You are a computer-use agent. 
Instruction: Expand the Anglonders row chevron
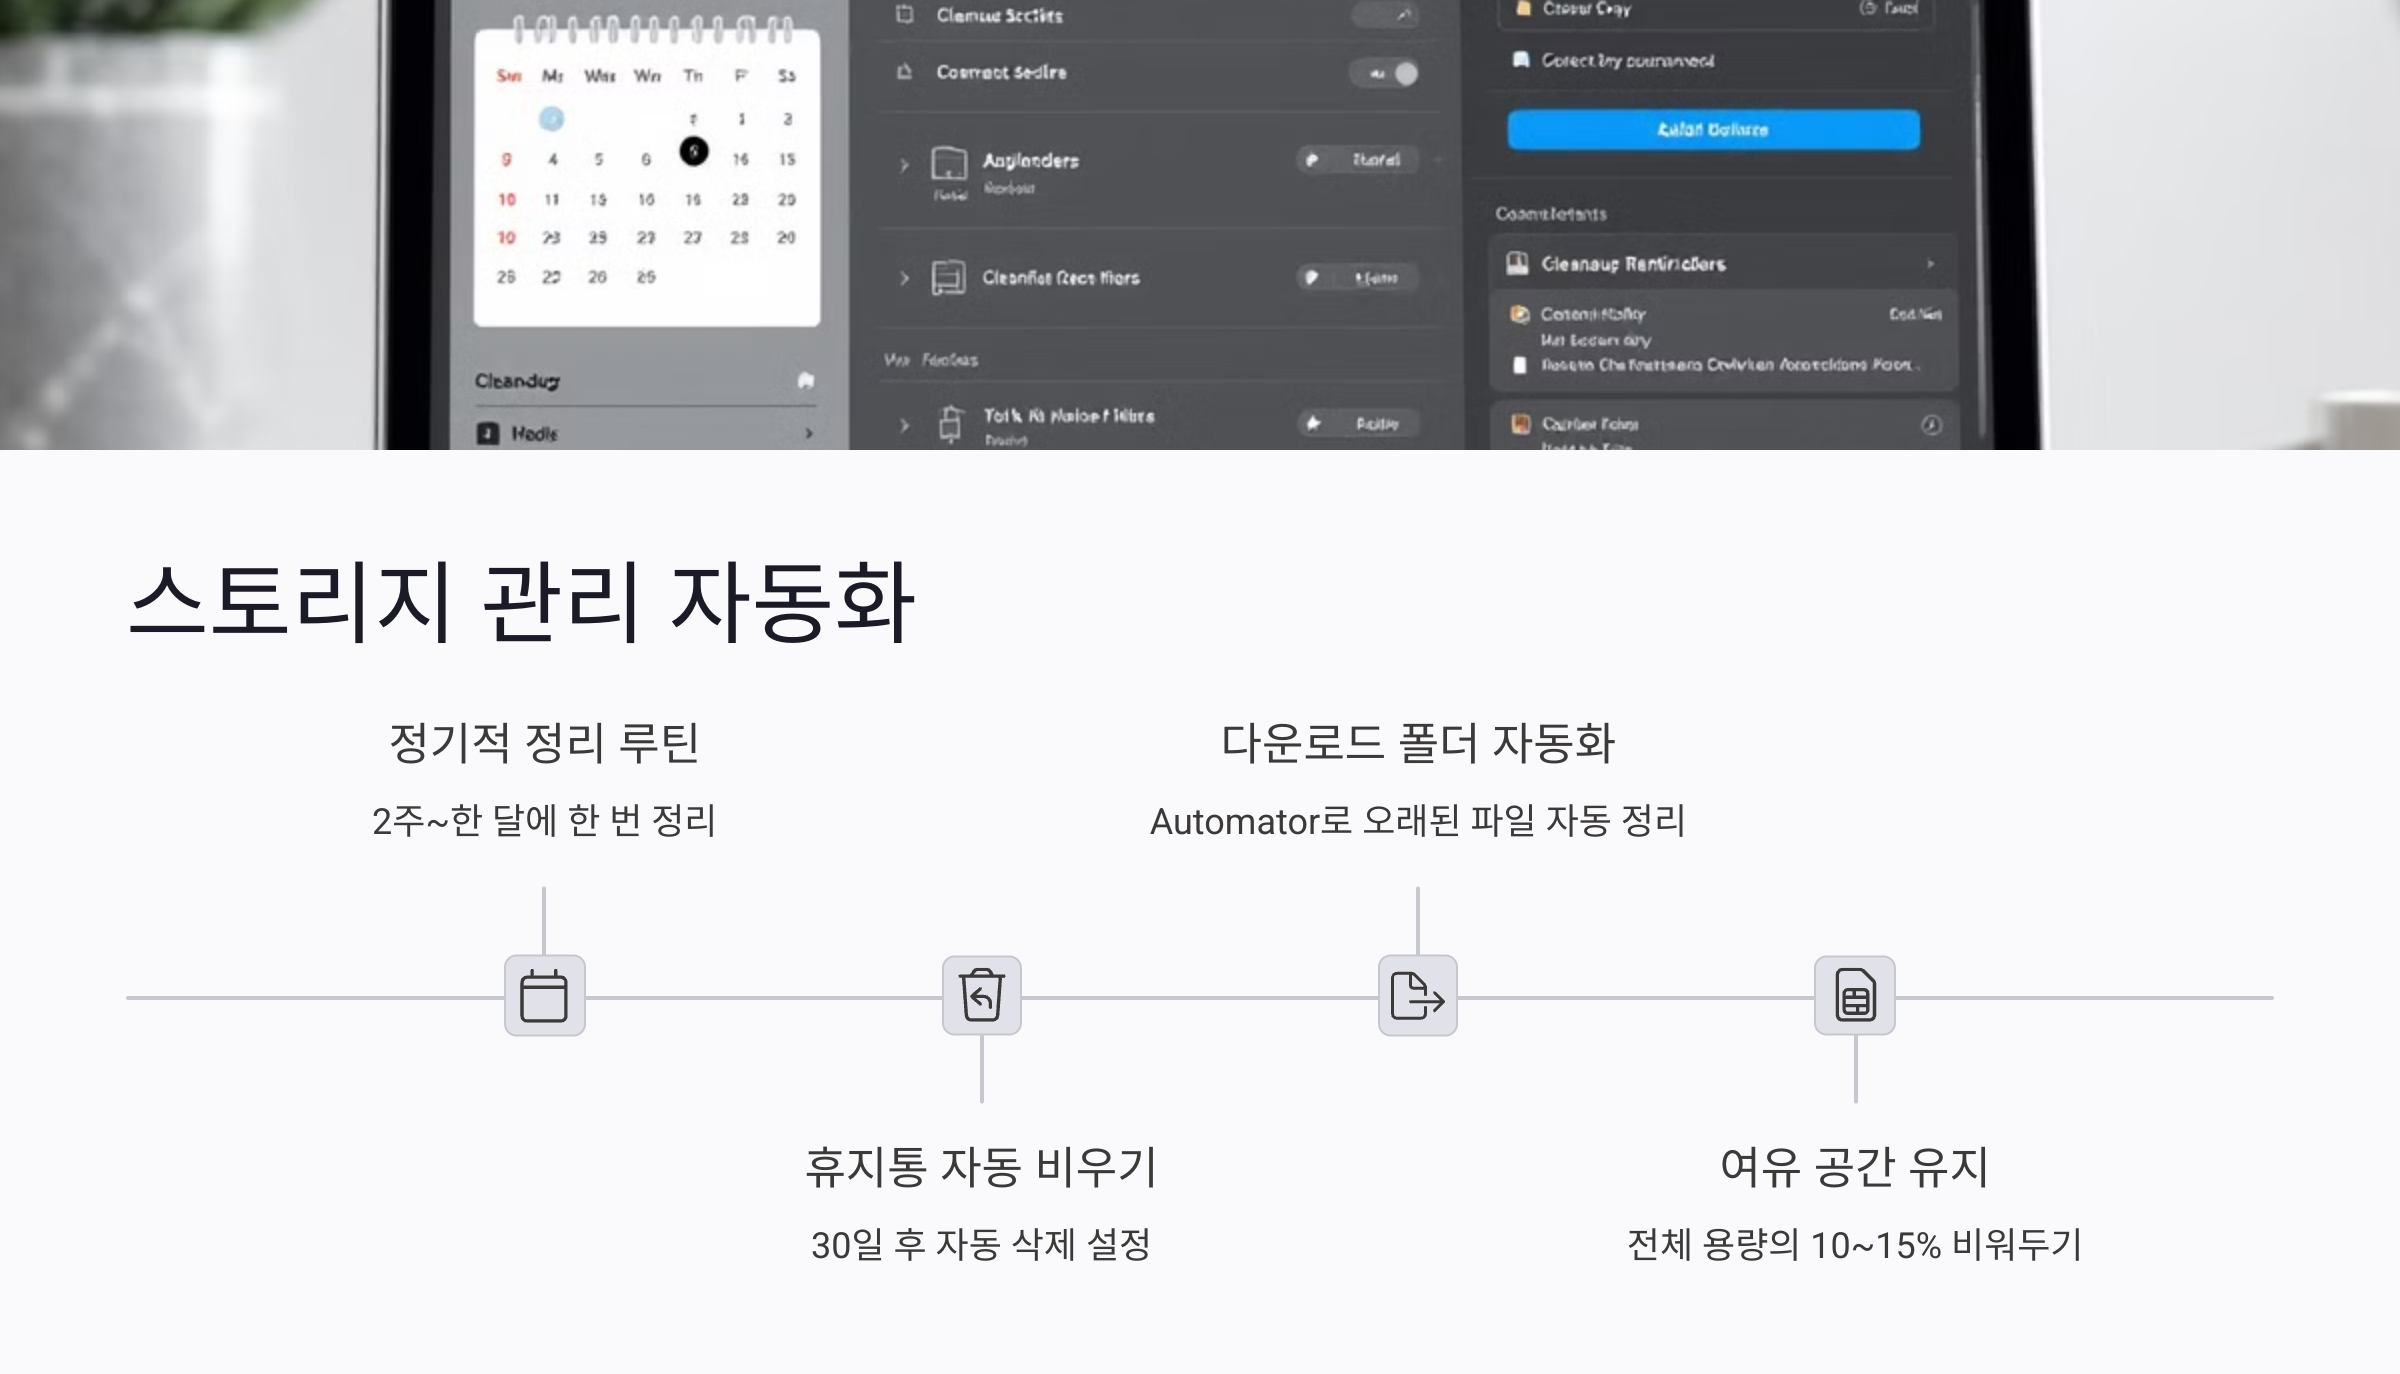click(x=904, y=164)
